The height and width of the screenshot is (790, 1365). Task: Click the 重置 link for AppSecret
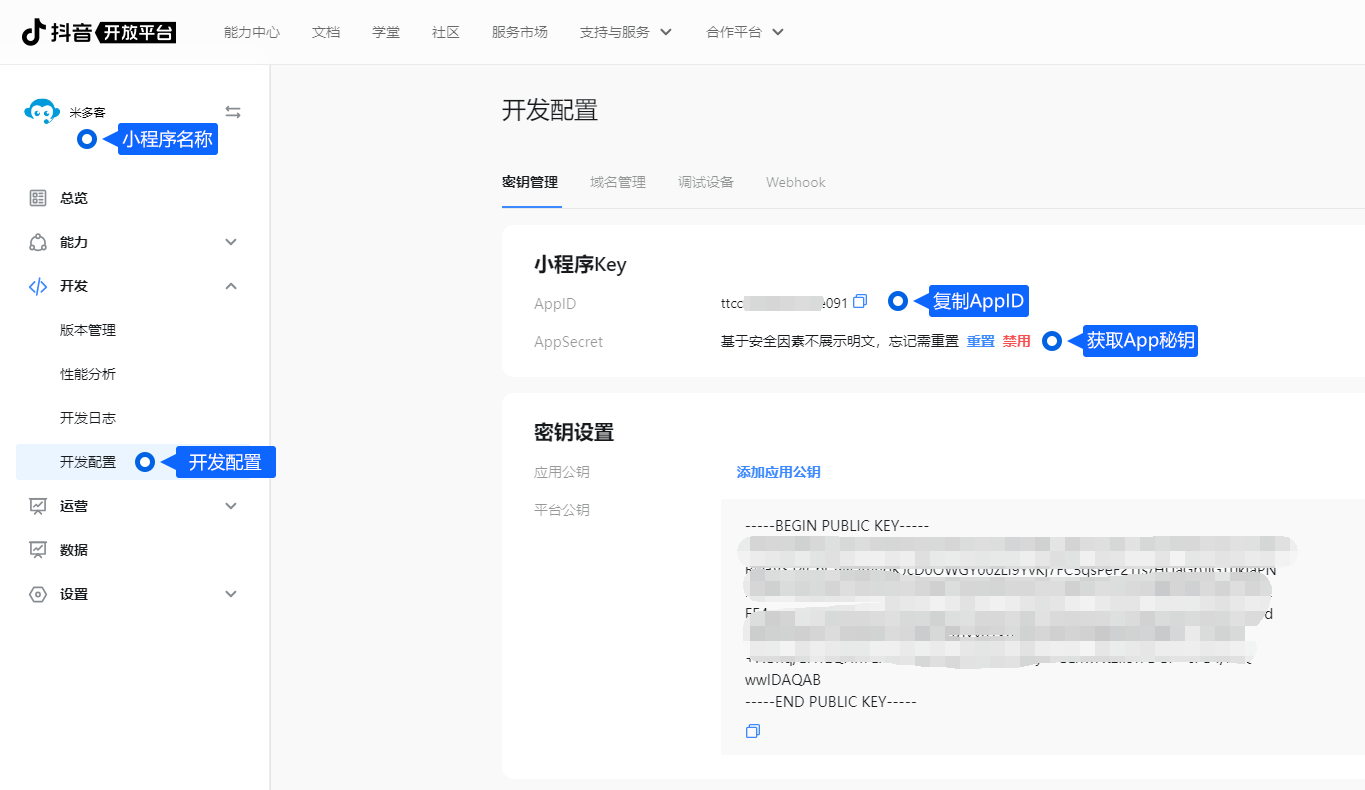coord(980,341)
